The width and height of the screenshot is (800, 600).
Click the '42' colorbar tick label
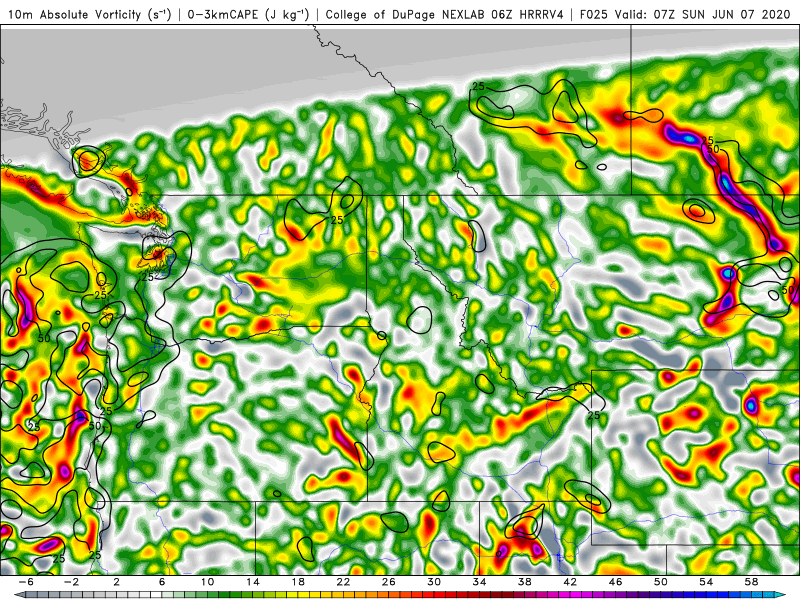(x=570, y=582)
